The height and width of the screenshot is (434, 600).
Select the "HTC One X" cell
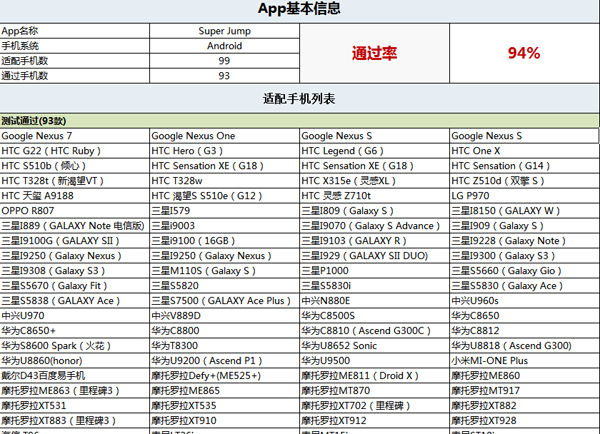point(524,151)
